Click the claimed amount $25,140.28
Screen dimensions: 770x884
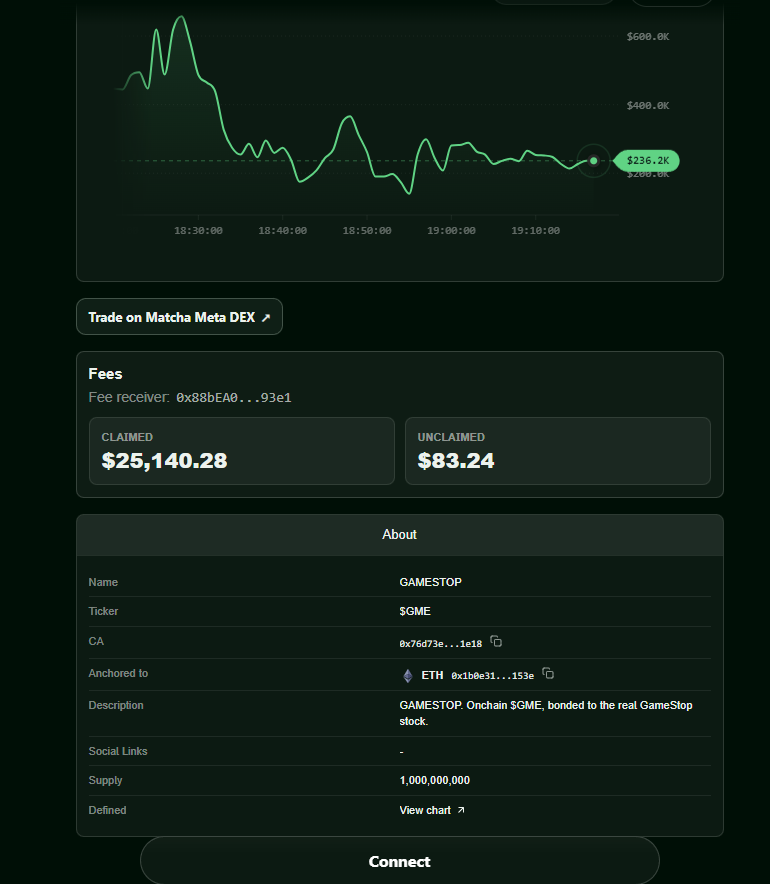click(x=164, y=461)
